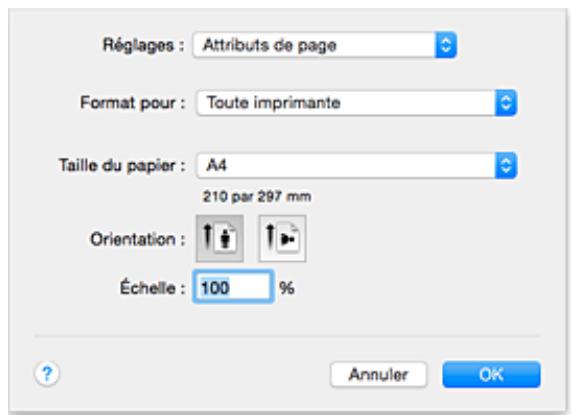This screenshot has height=415, width=571.
Task: Select portrait orientation icon
Action: pos(220,238)
